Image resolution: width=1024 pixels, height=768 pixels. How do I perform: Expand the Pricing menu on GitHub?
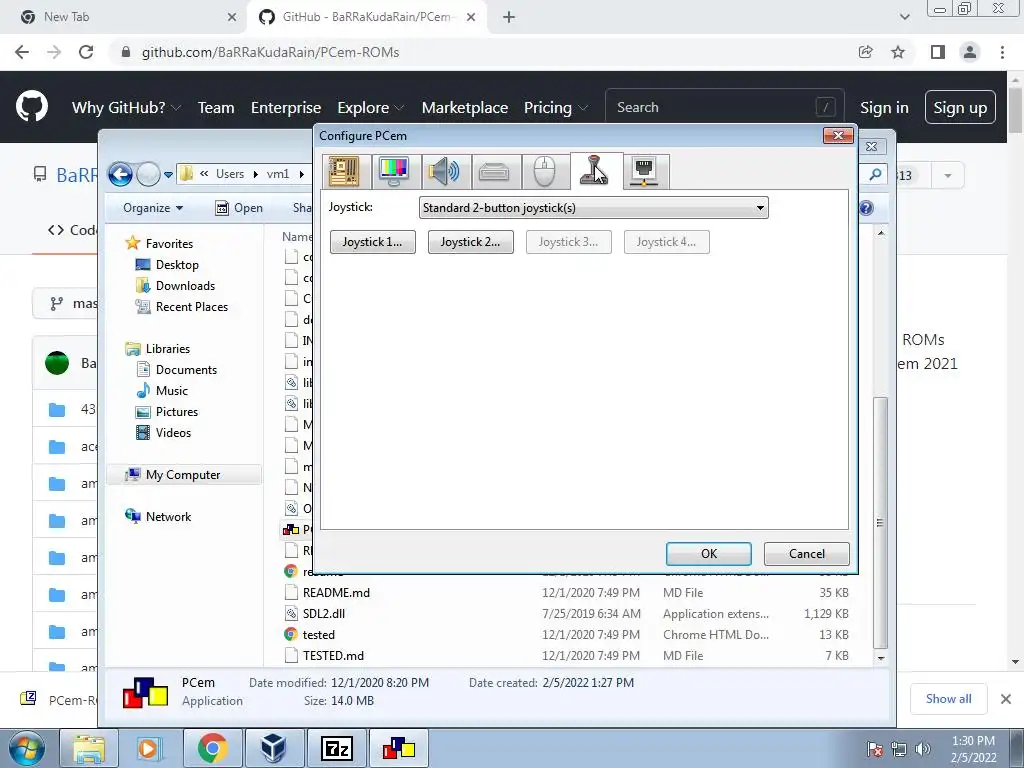[556, 107]
